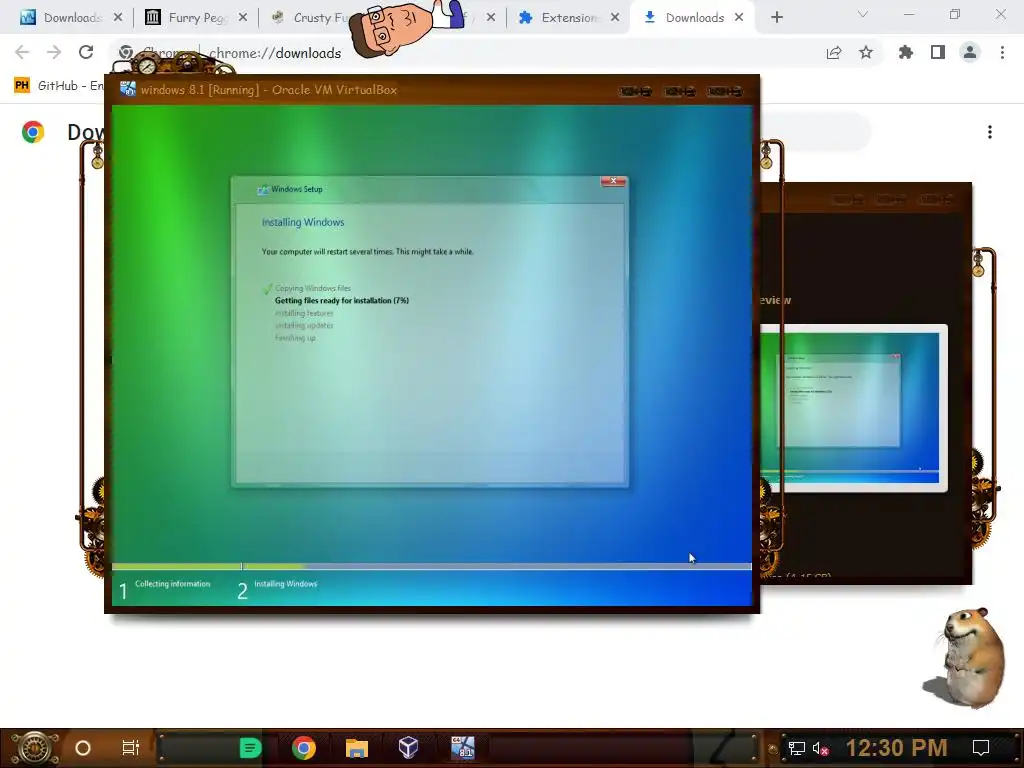Click step 2 "Installing Windows" label
Screen dimensions: 1024x768
click(285, 584)
